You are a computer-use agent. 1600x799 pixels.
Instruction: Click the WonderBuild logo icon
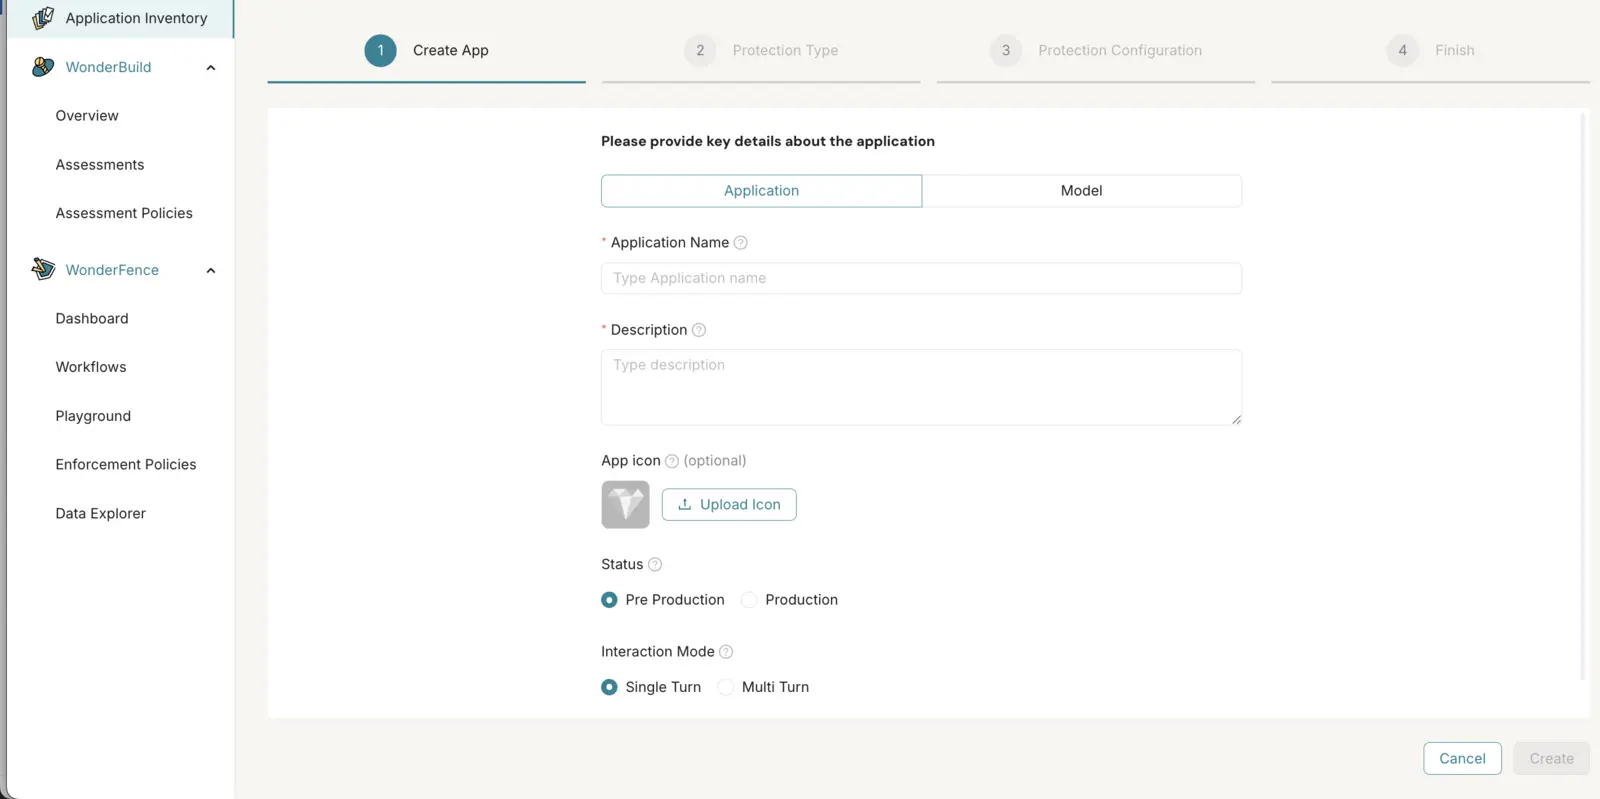pos(43,67)
